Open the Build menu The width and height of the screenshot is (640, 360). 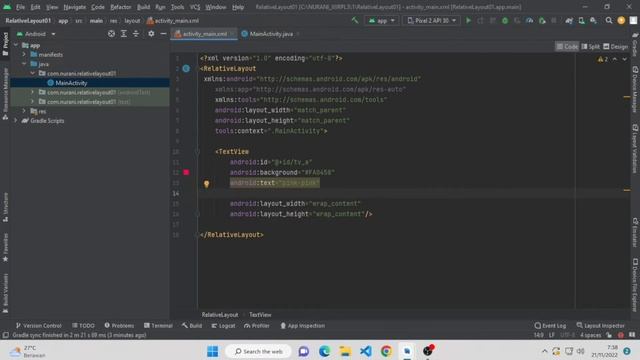[x=143, y=7]
